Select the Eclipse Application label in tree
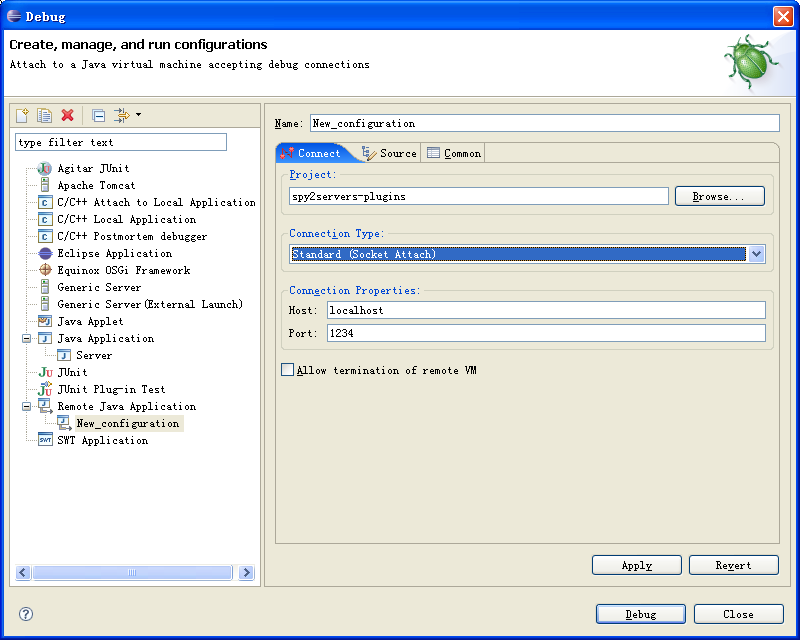The image size is (800, 640). pyautogui.click(x=115, y=254)
